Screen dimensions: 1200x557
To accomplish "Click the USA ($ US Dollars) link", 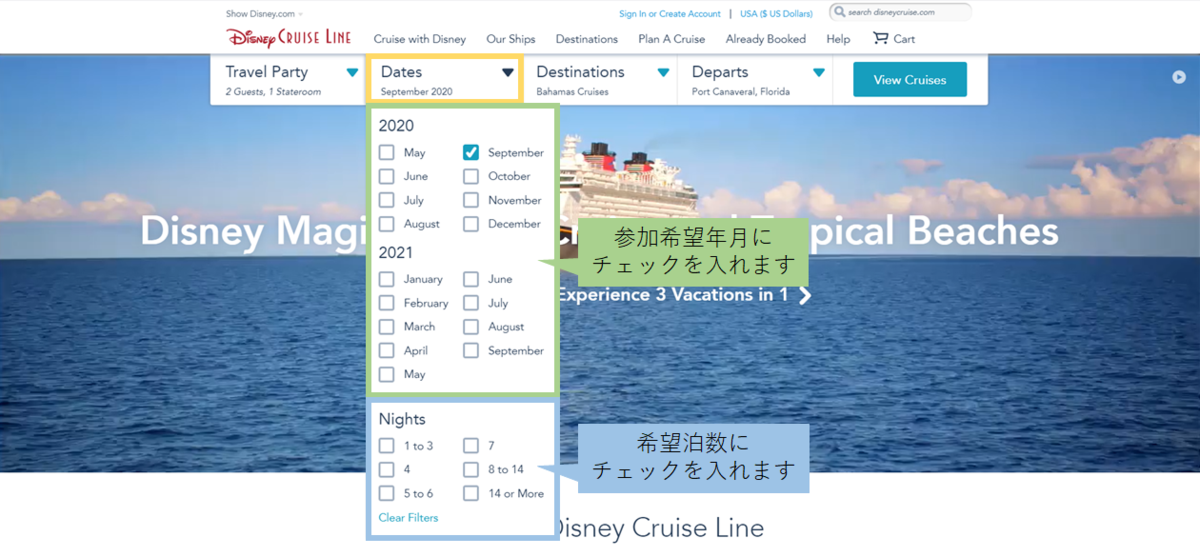I will coord(777,14).
